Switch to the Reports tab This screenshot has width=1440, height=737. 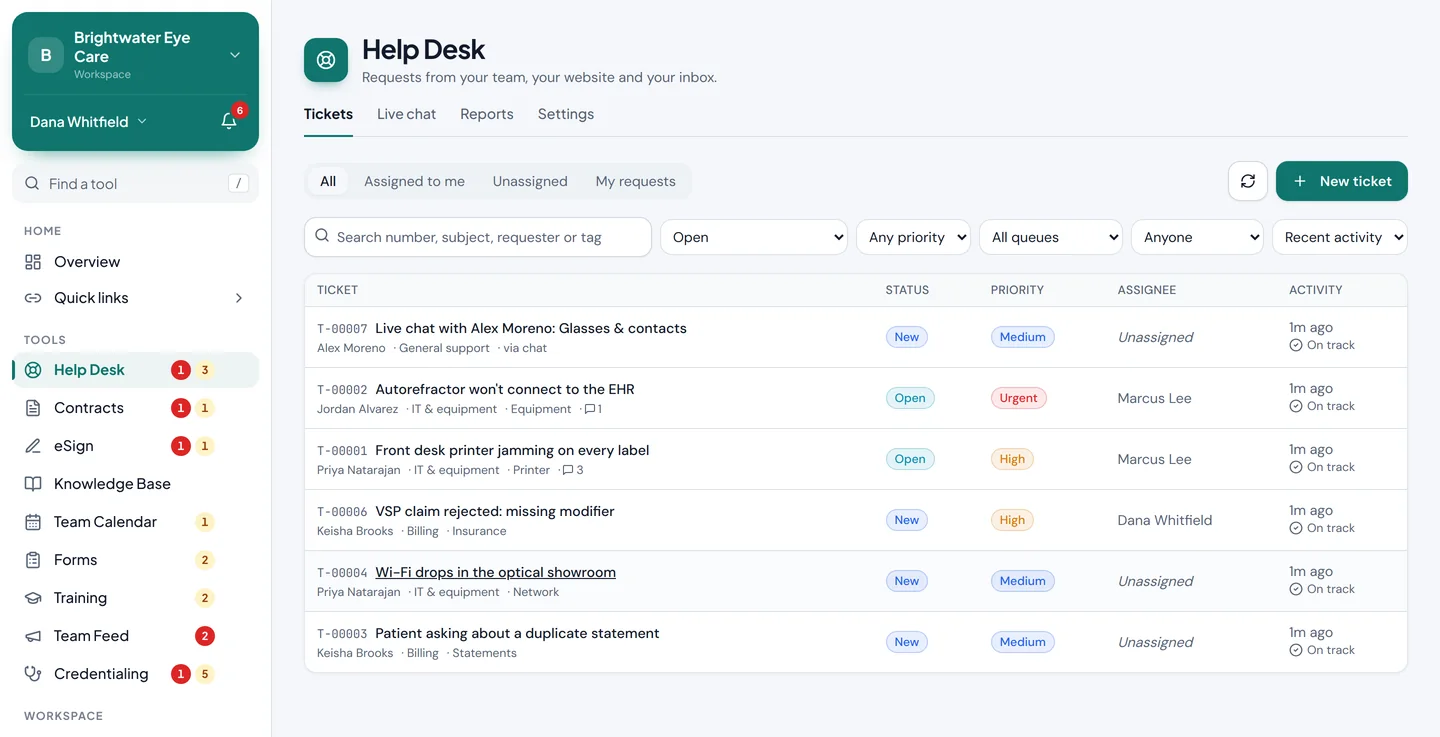click(x=487, y=114)
